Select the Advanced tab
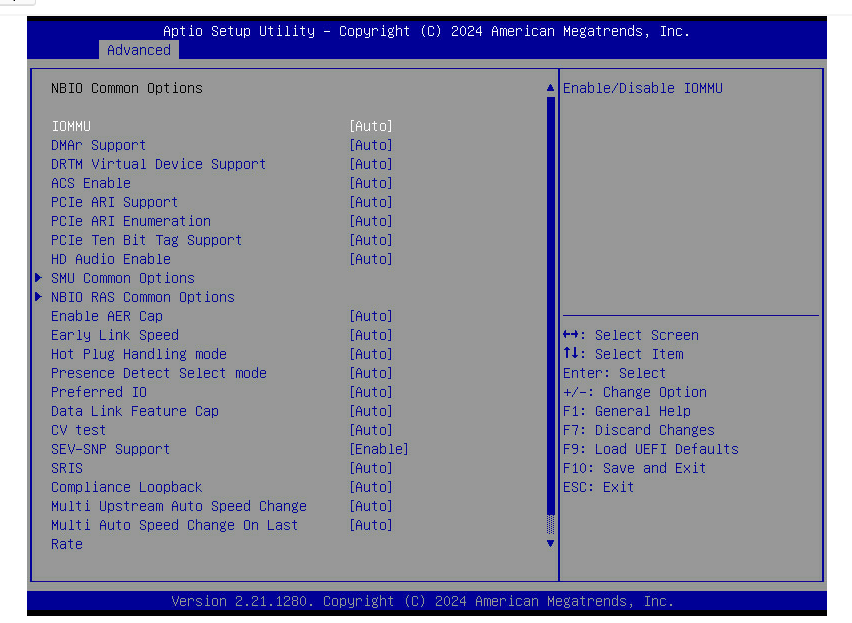 [138, 50]
